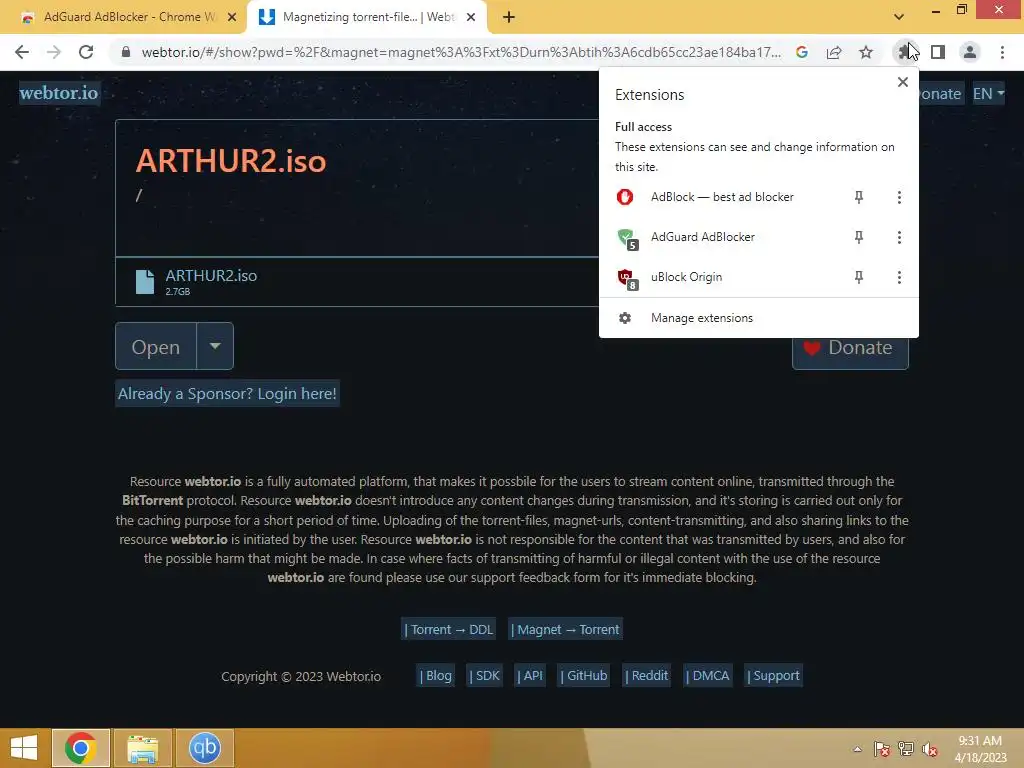Open more options for AdBlock

click(899, 197)
